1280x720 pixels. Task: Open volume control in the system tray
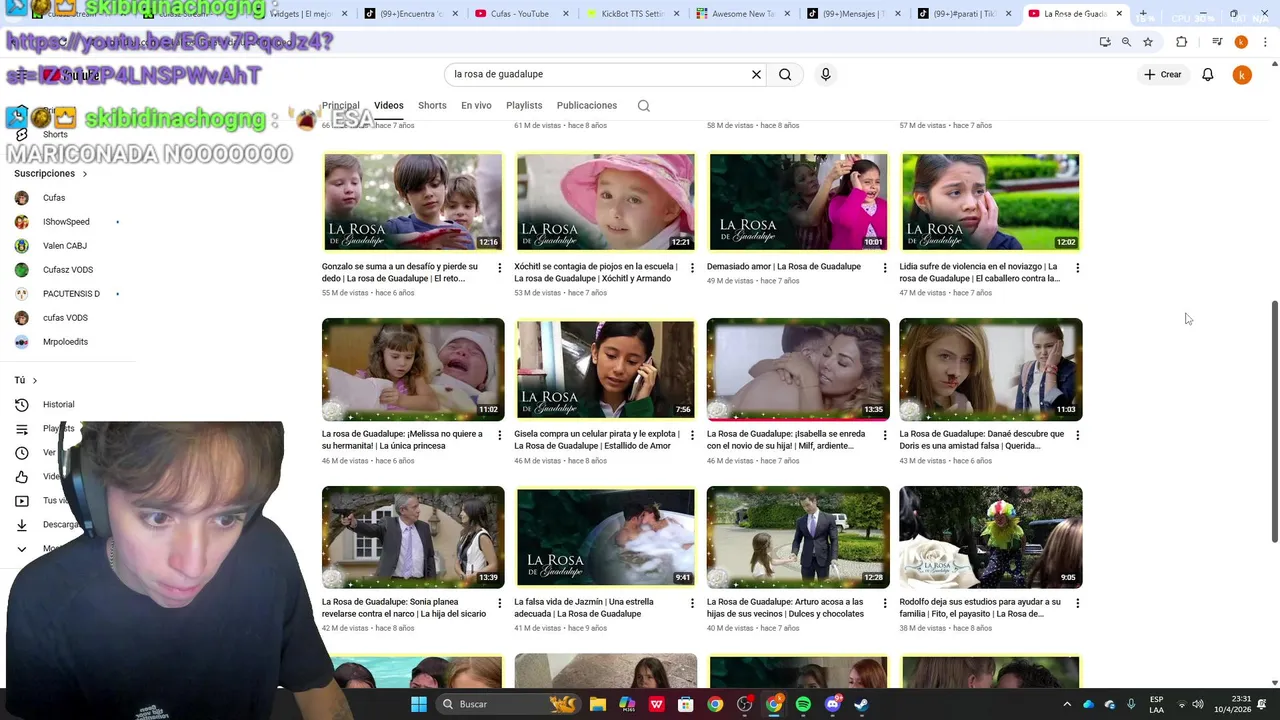[x=1198, y=704]
